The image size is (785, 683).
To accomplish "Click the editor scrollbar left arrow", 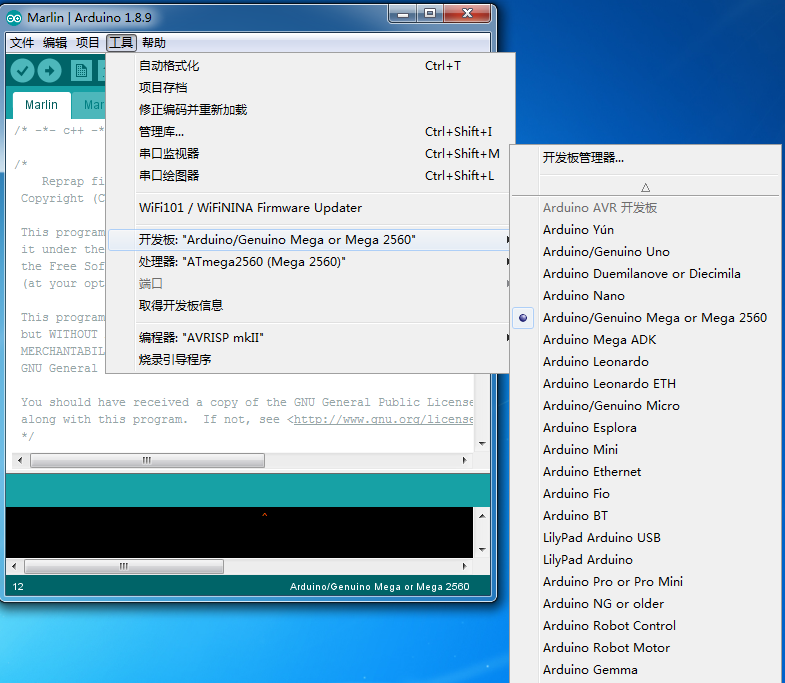I will point(20,461).
